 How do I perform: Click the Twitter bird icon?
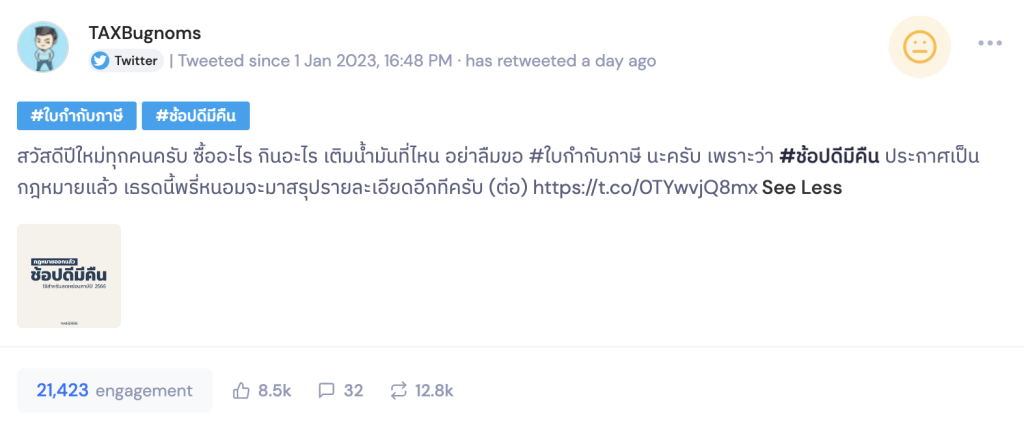[x=100, y=60]
